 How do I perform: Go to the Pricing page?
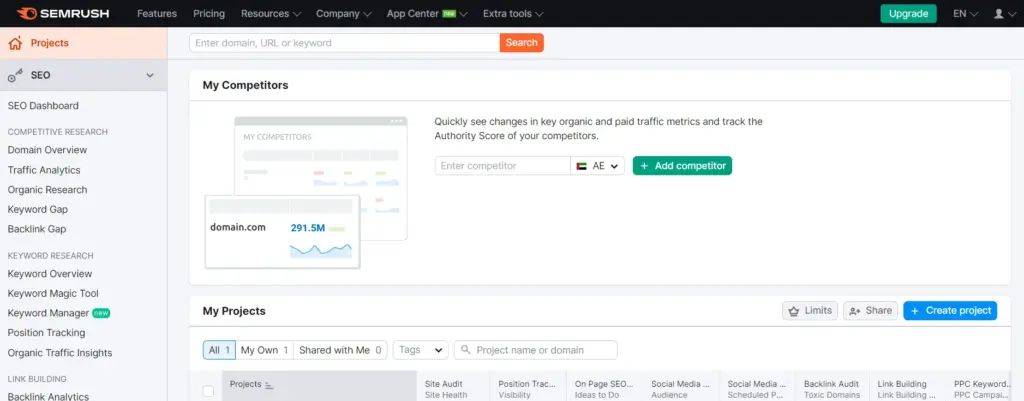click(x=209, y=14)
